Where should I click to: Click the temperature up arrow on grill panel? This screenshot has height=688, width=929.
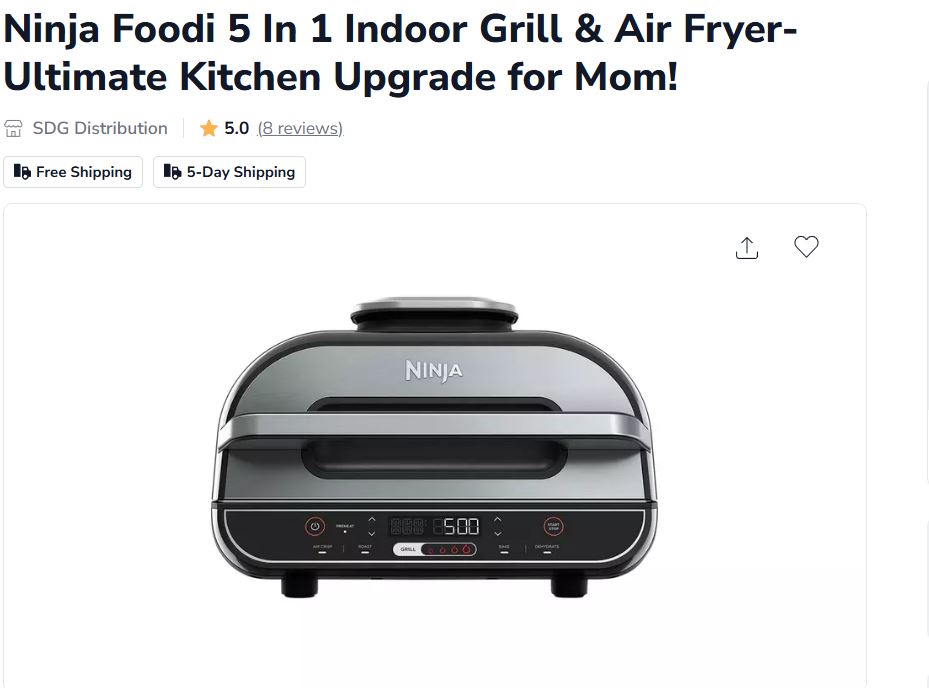pyautogui.click(x=498, y=519)
